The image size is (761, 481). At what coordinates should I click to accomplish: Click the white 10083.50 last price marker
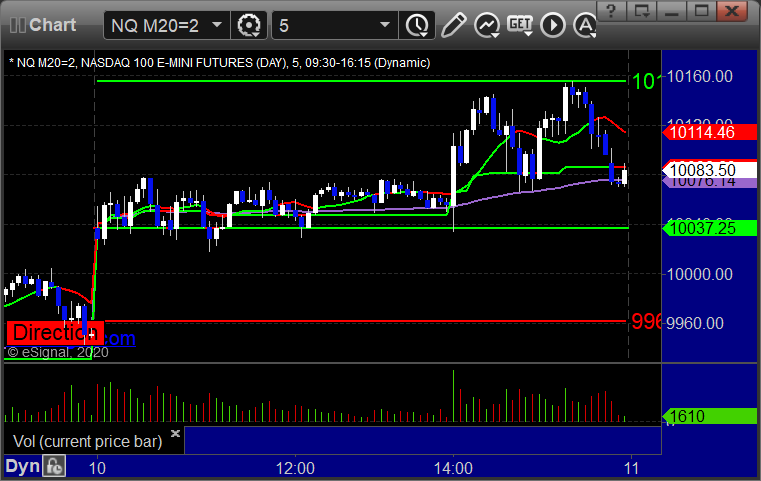point(709,170)
